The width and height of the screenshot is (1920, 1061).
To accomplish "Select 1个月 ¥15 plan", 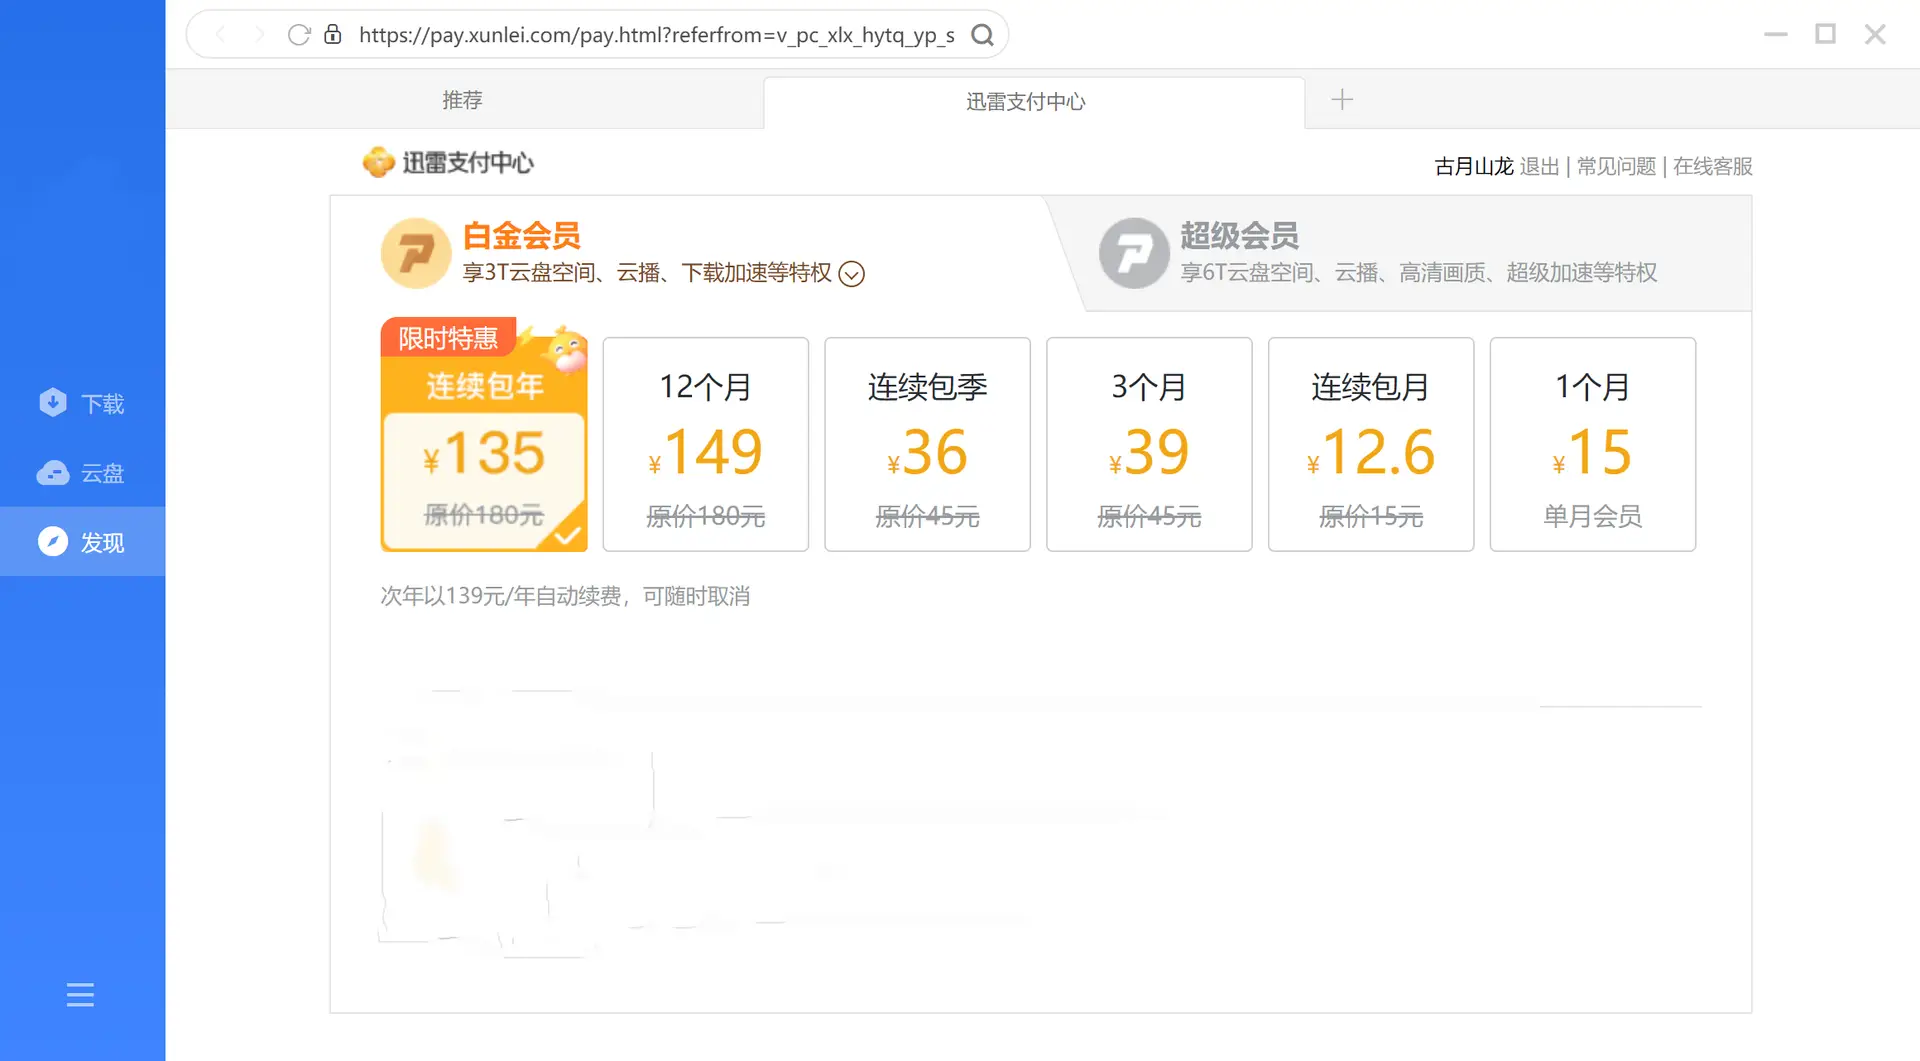I will [1593, 445].
